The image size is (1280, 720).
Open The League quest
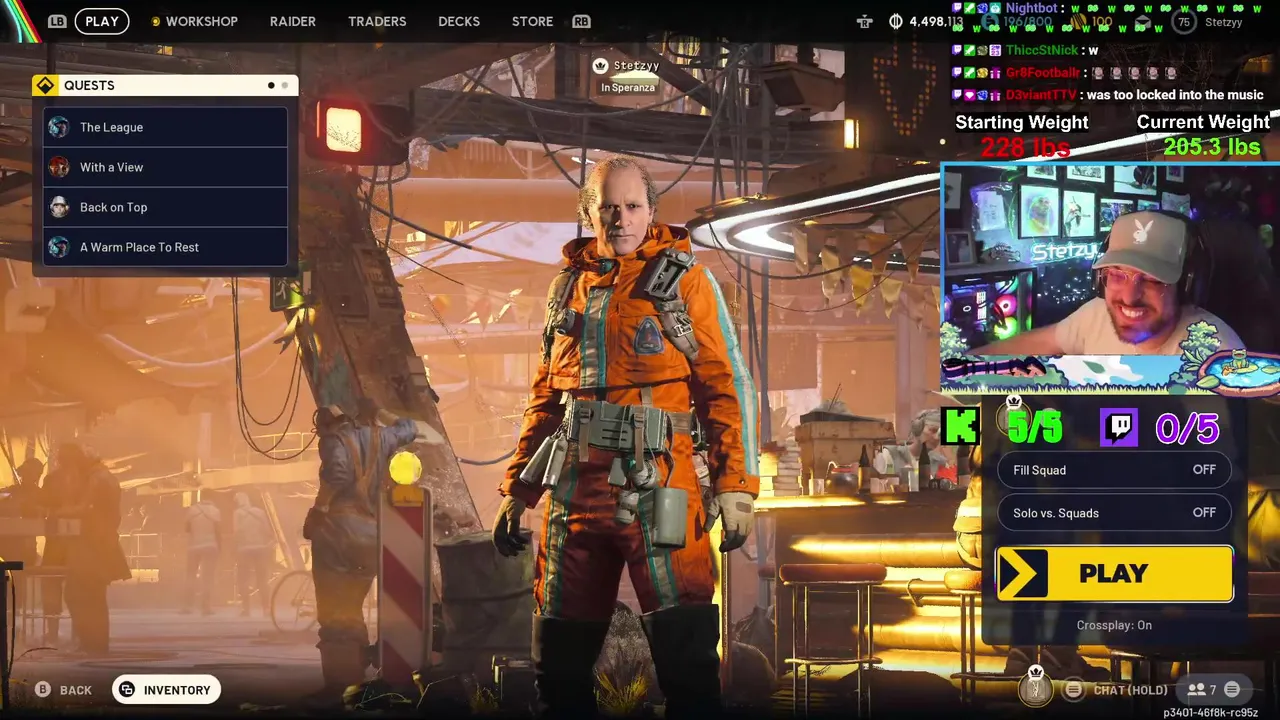[165, 127]
